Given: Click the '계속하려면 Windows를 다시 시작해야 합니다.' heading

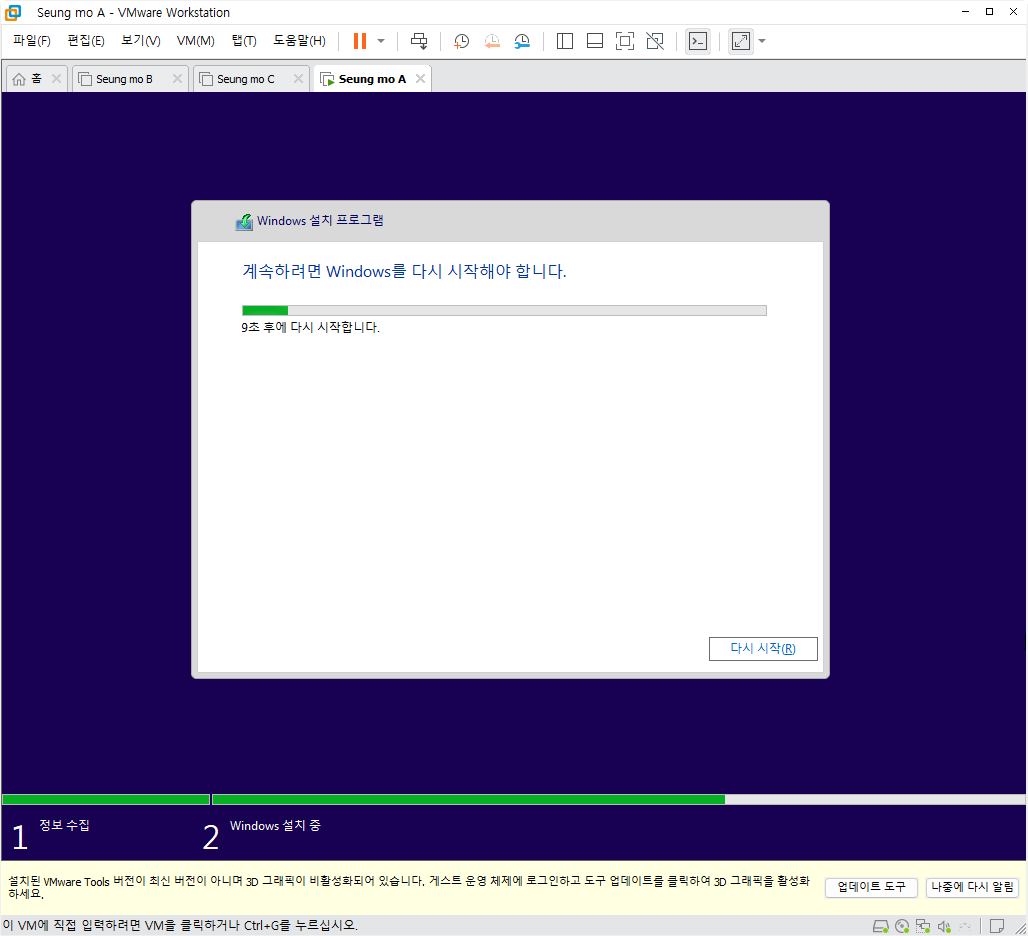Looking at the screenshot, I should click(x=404, y=271).
